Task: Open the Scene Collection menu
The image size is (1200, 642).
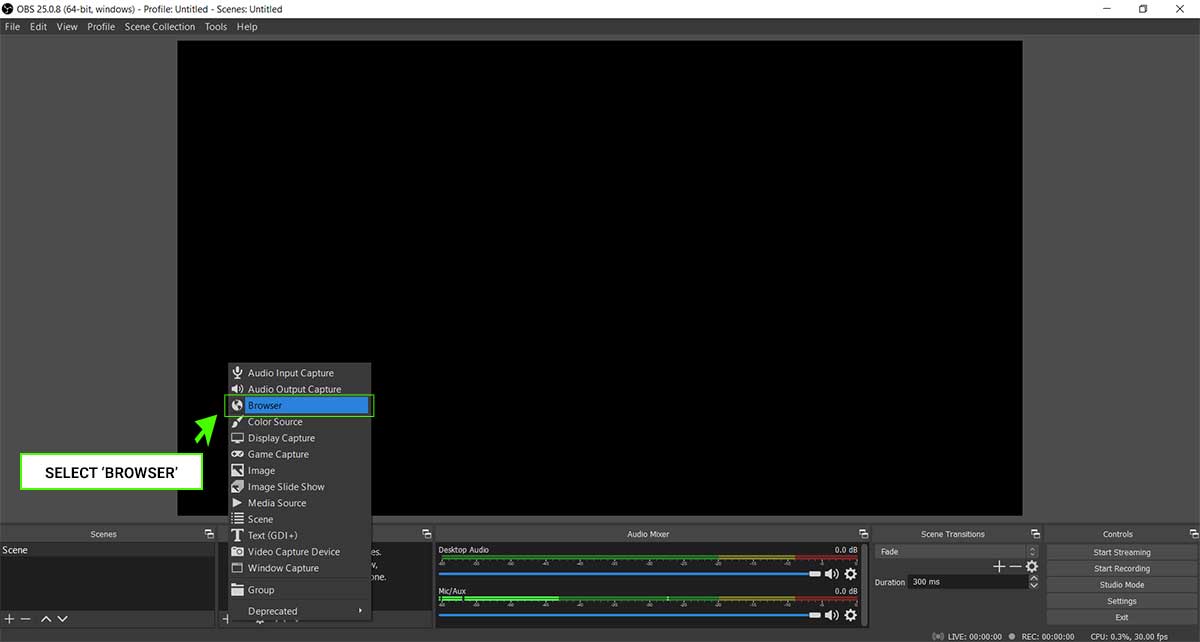Action: pos(160,27)
